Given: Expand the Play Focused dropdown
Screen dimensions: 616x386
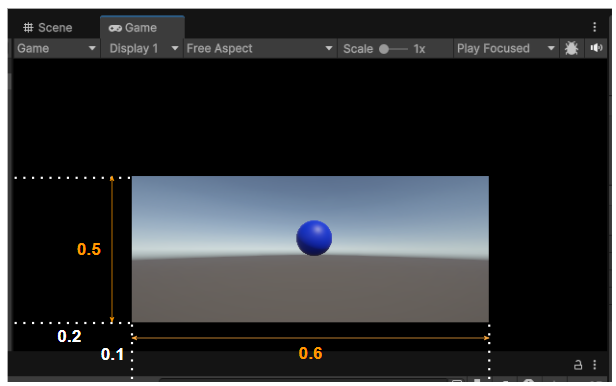Looking at the screenshot, I should click(506, 48).
